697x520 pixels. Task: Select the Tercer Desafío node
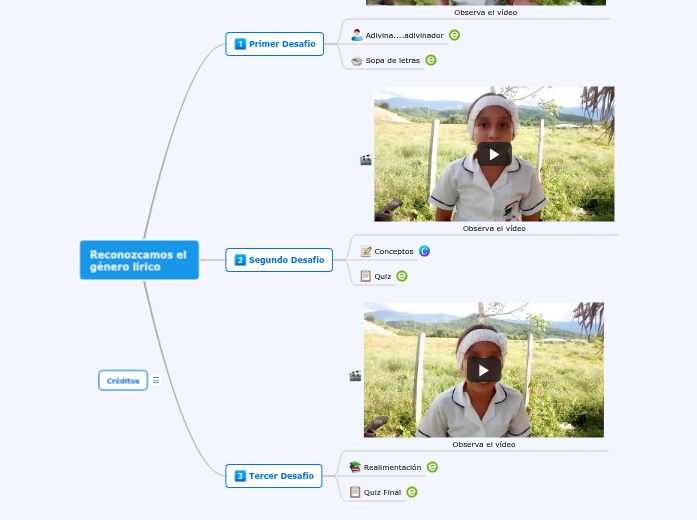click(274, 476)
